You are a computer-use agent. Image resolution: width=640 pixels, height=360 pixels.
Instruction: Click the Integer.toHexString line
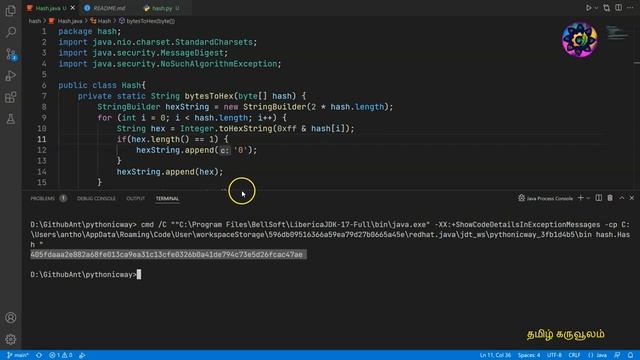pos(236,129)
